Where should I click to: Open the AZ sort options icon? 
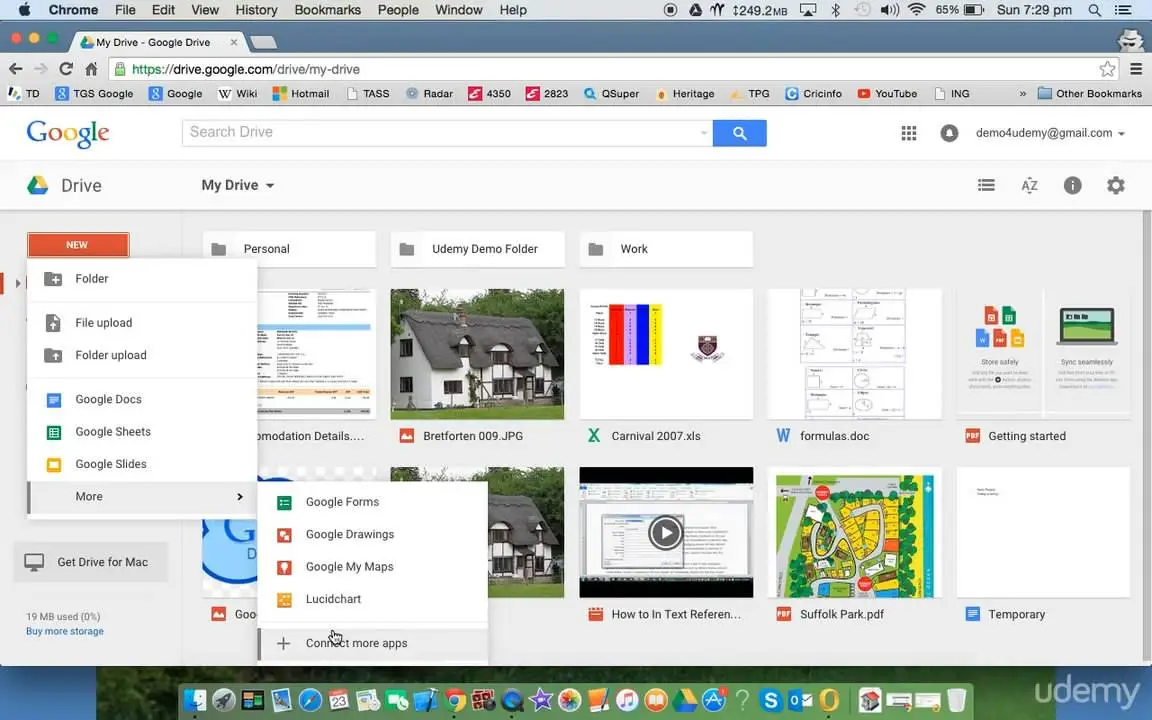click(x=1029, y=185)
